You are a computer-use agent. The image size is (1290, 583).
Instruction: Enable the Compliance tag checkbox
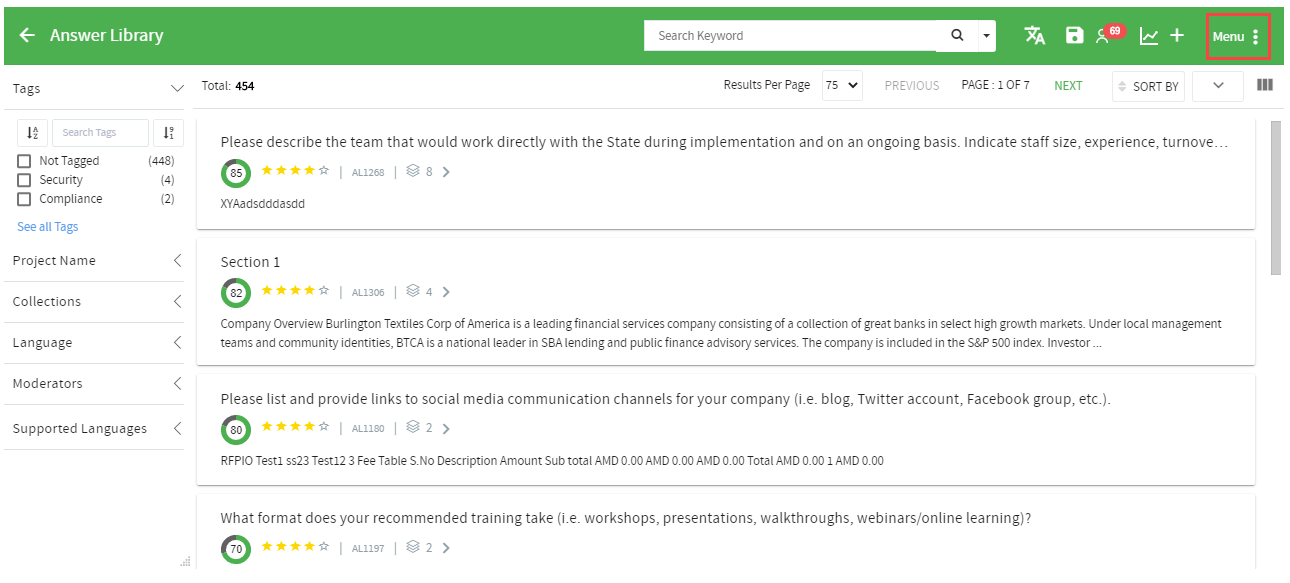point(24,199)
